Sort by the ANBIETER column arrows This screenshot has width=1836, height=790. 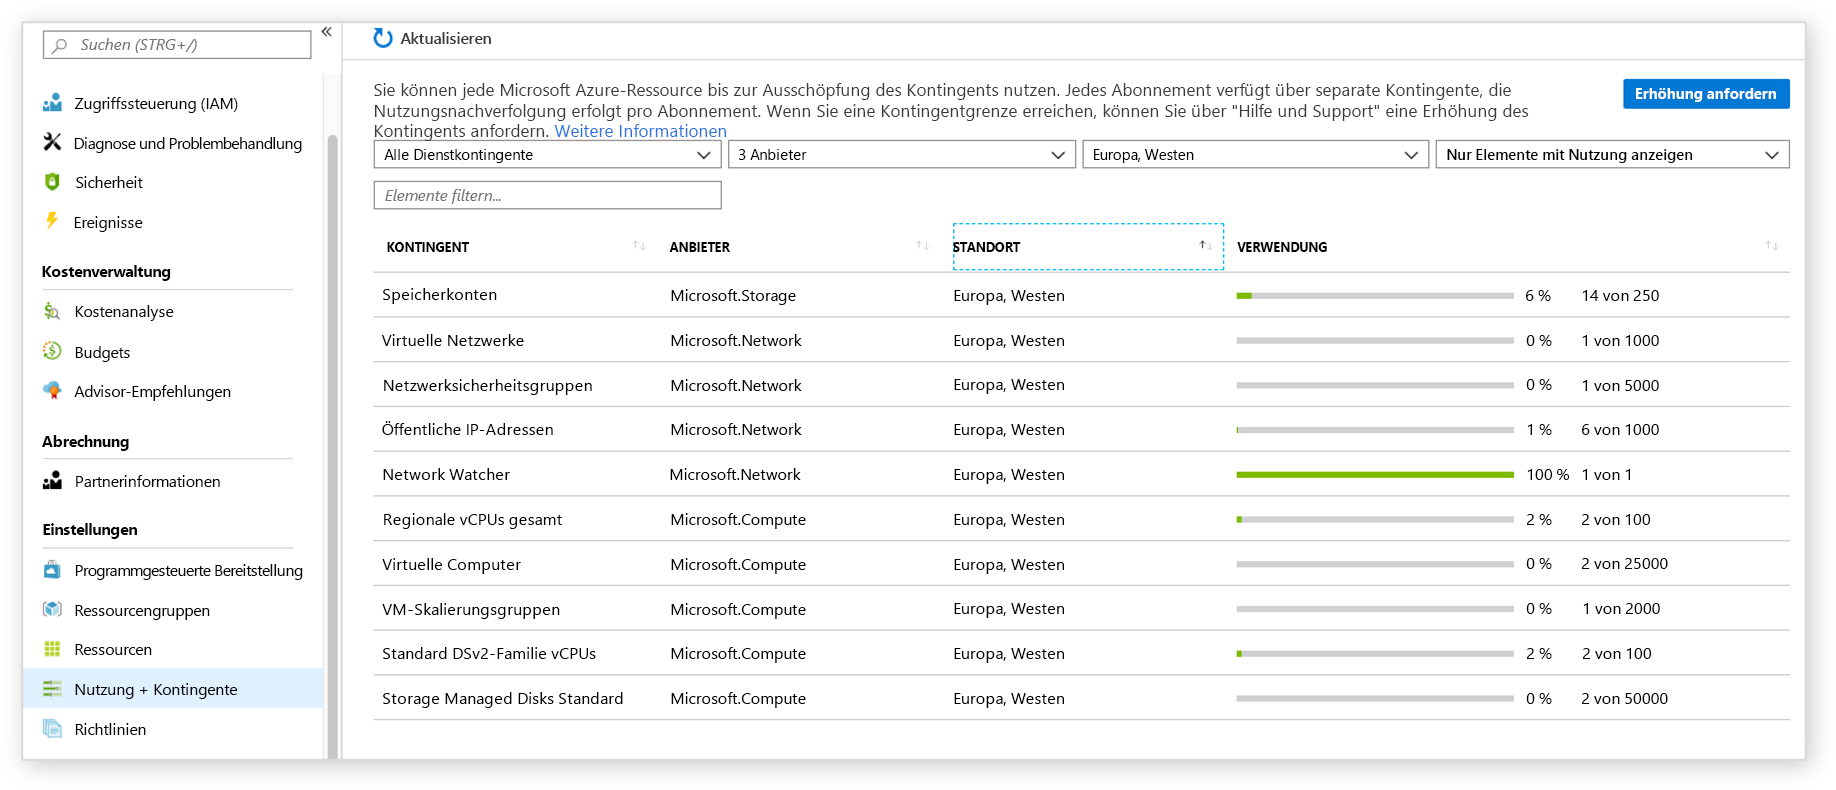(x=923, y=246)
